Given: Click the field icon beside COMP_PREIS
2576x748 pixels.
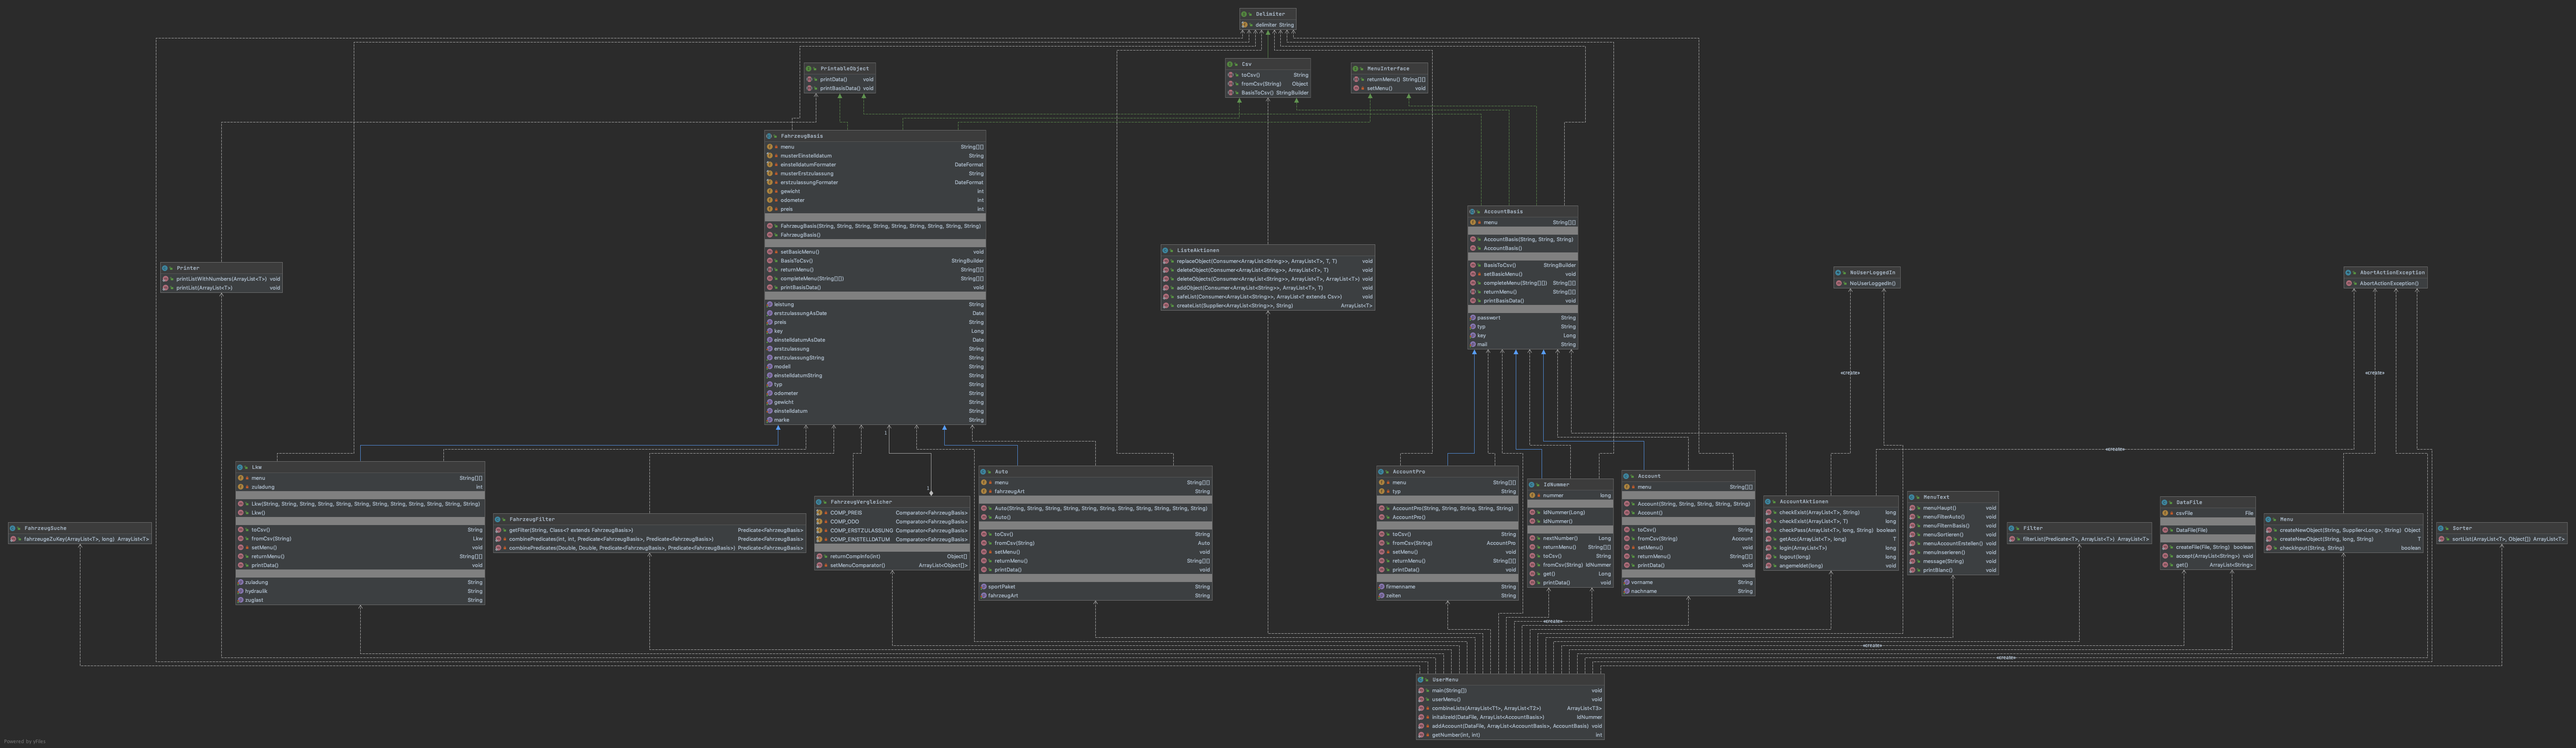Looking at the screenshot, I should [x=820, y=512].
